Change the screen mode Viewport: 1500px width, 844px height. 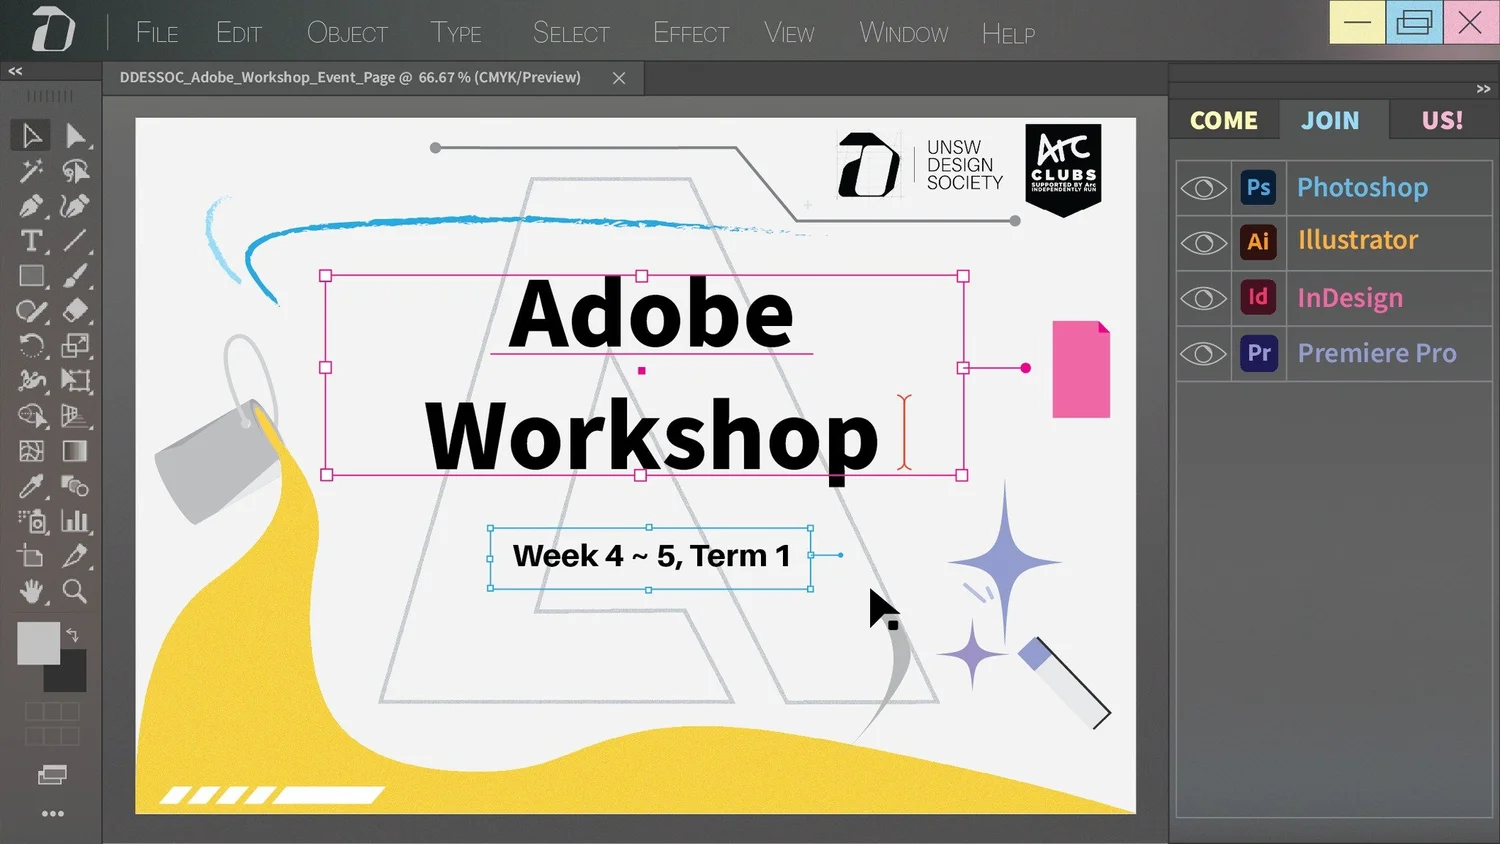click(x=52, y=775)
